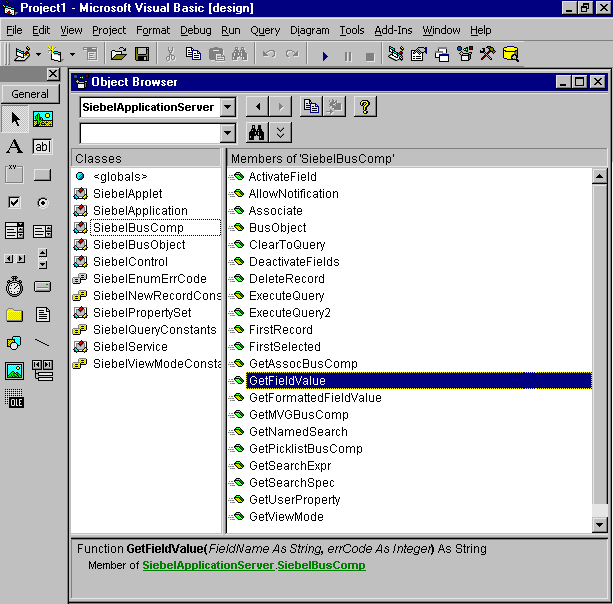The height and width of the screenshot is (604, 613).
Task: Open the Form Layout Window icon
Action: pos(442,54)
